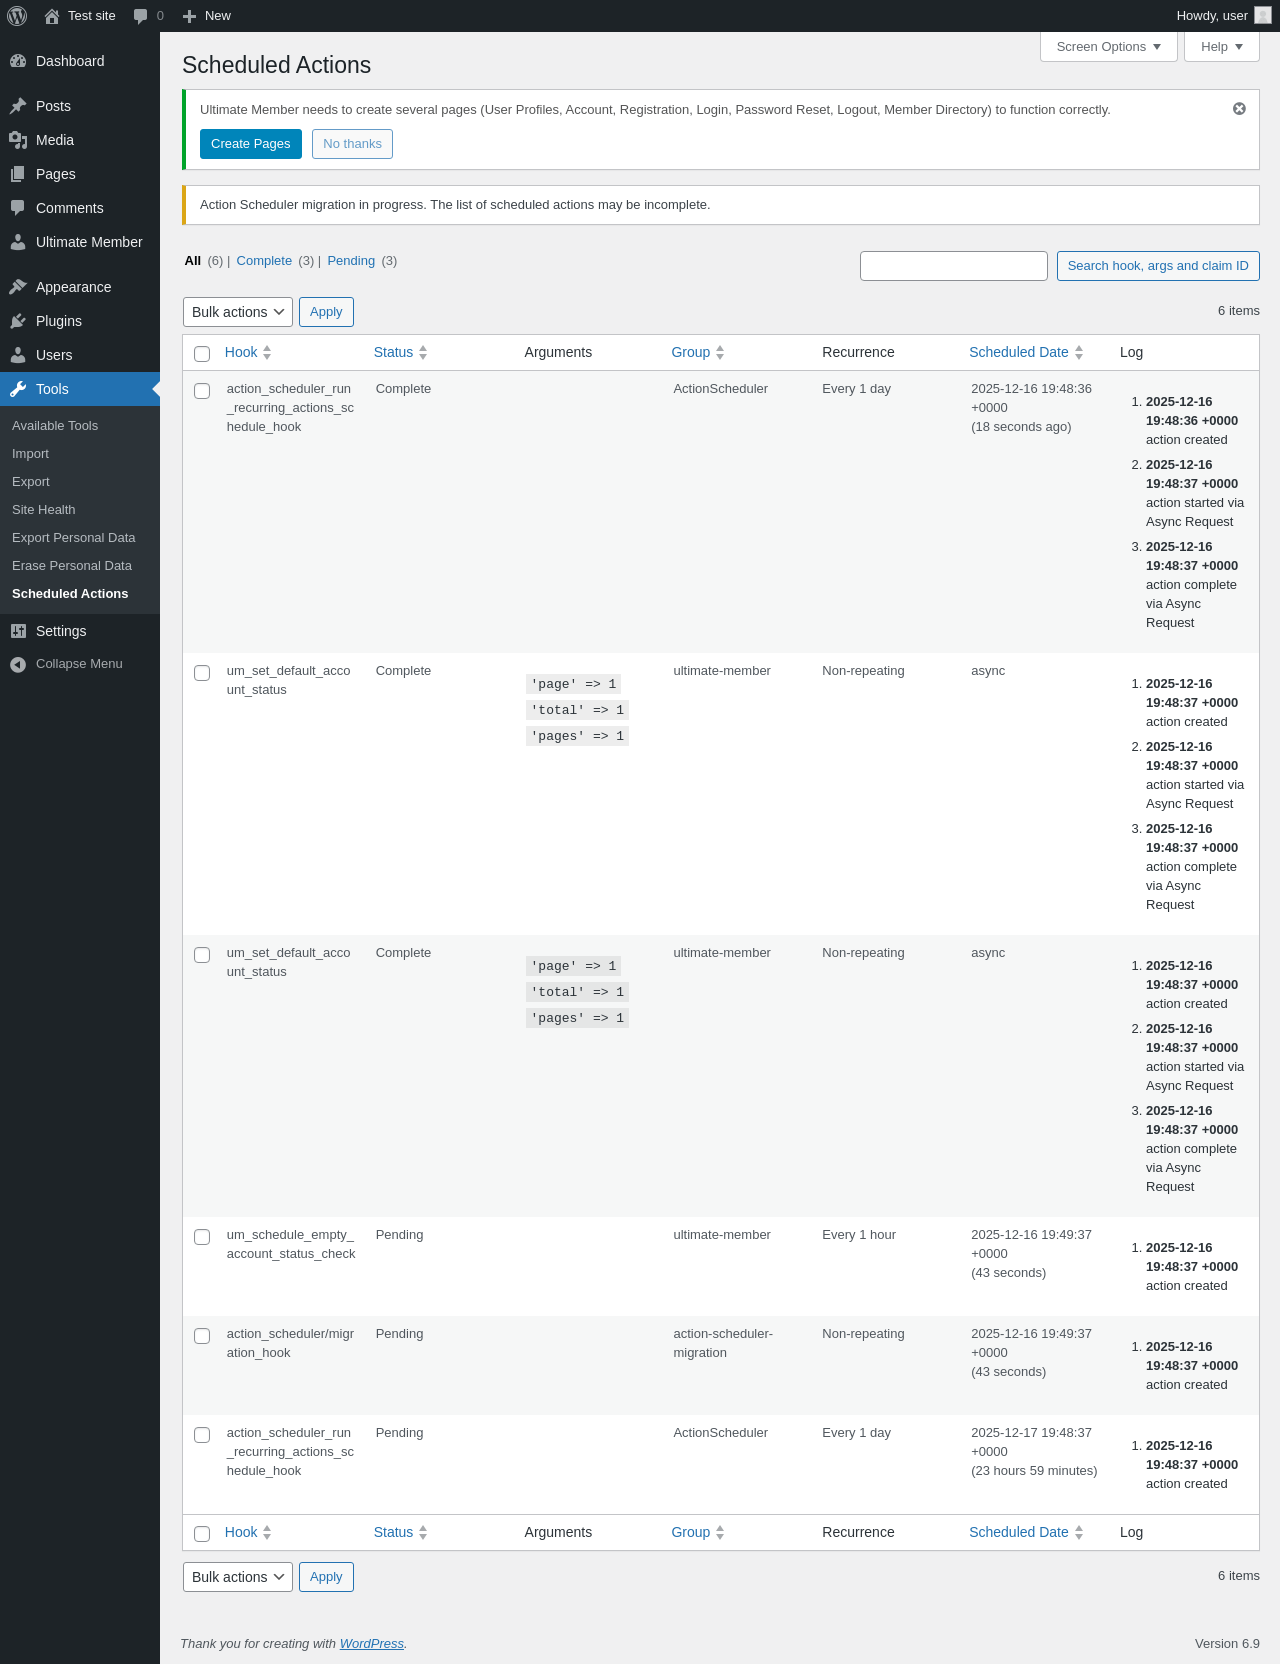Image resolution: width=1280 pixels, height=1664 pixels.
Task: Show only Complete actions
Action: 264,261
